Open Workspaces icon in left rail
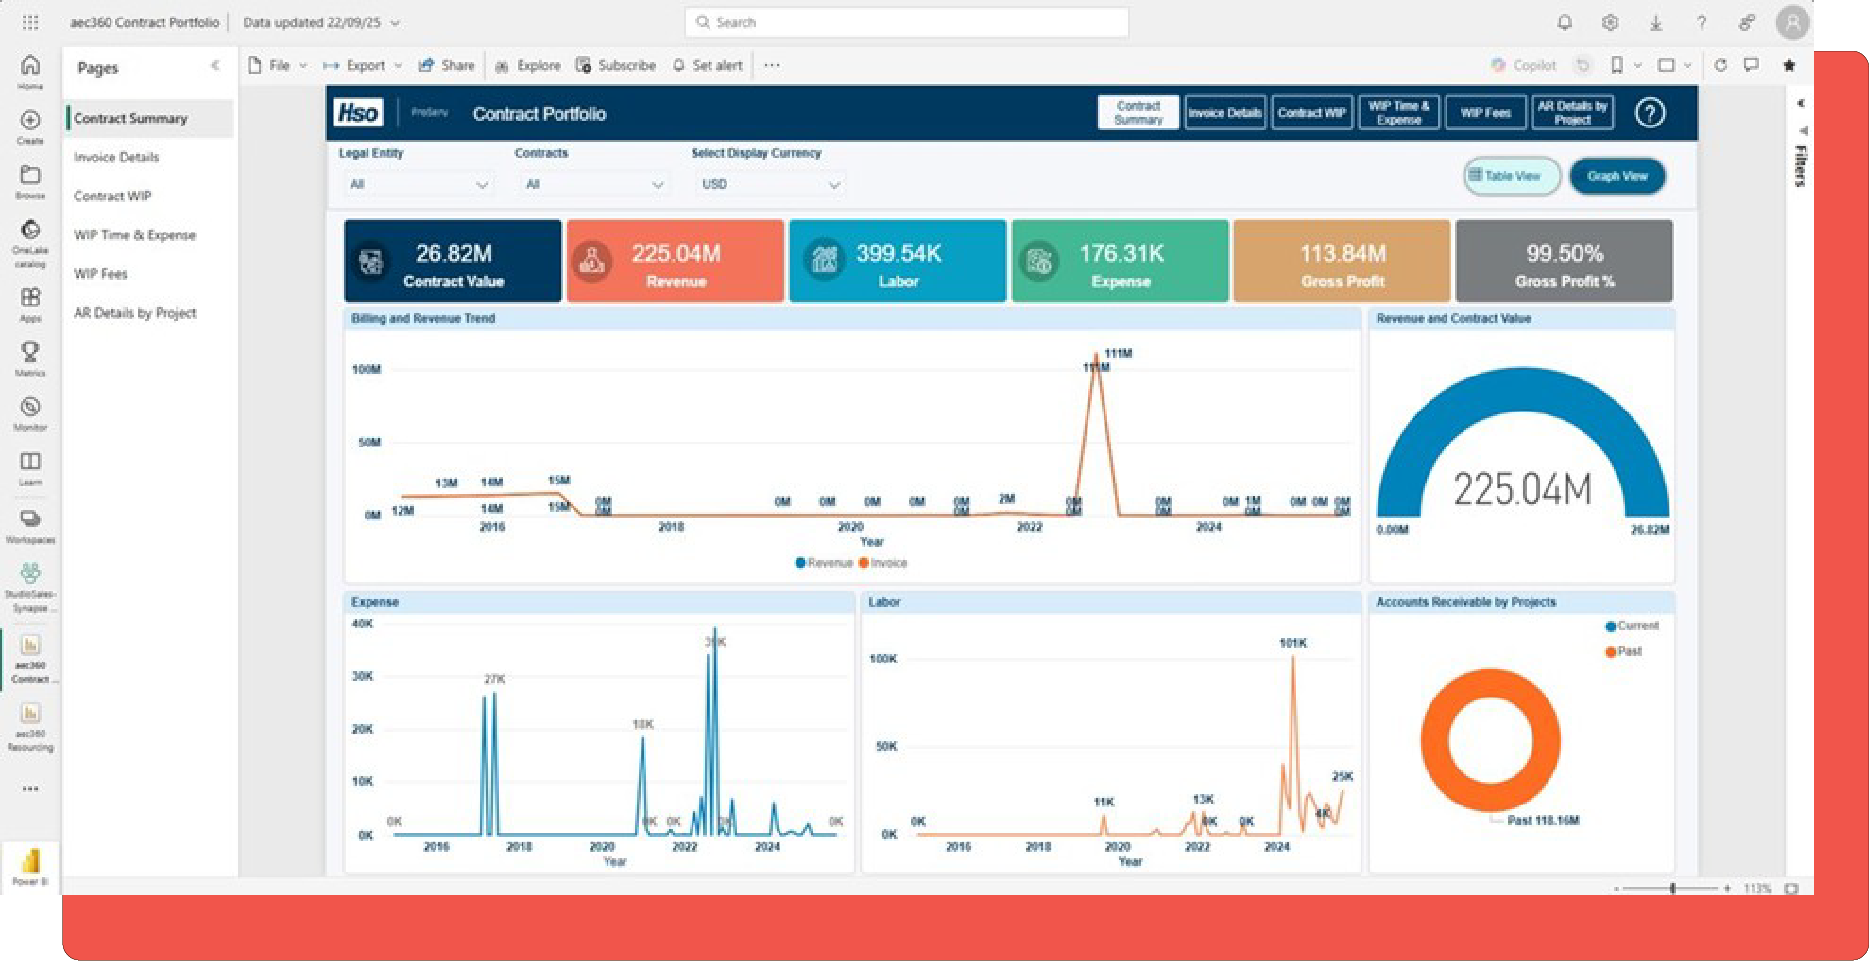The height and width of the screenshot is (961, 1869). pyautogui.click(x=31, y=525)
